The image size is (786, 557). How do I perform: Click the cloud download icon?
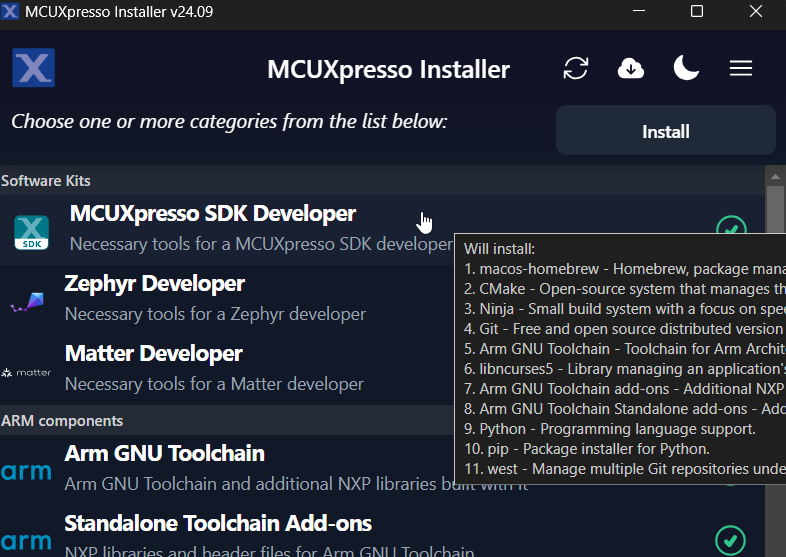point(631,68)
